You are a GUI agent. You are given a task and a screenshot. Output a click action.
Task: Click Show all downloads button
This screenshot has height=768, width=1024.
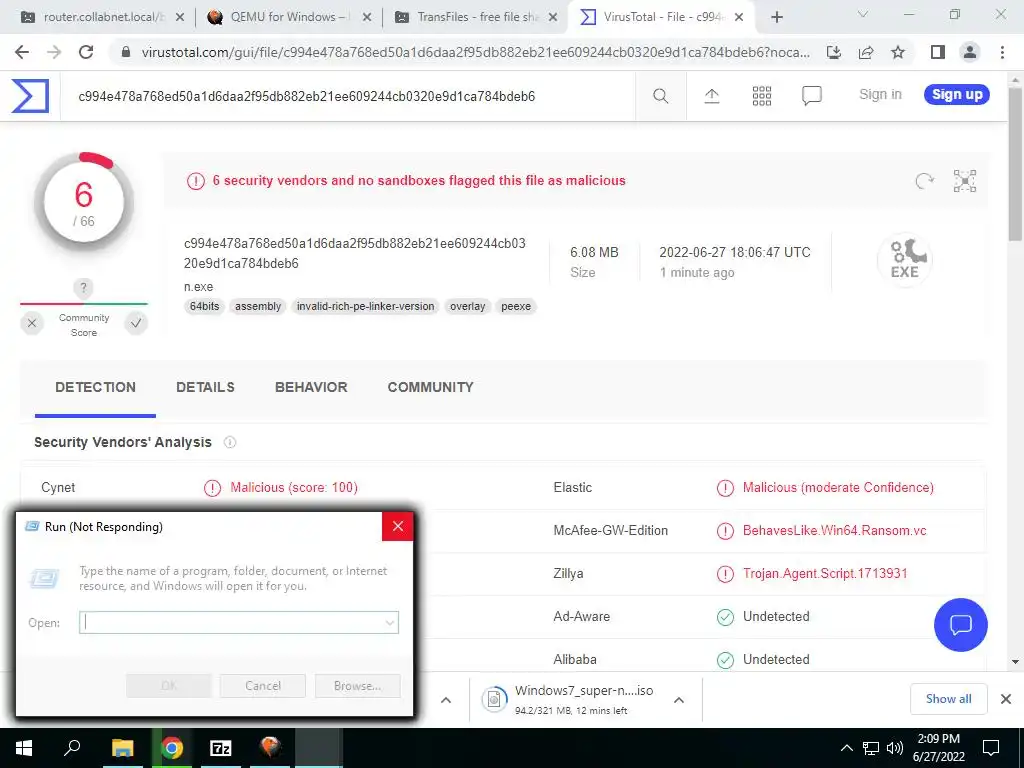(948, 699)
